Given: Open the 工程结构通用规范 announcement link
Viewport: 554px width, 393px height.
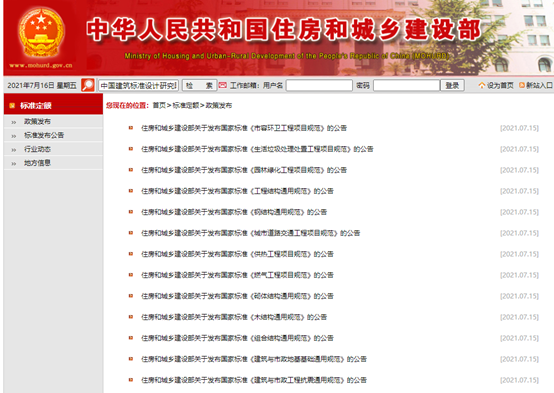Looking at the screenshot, I should point(237,191).
